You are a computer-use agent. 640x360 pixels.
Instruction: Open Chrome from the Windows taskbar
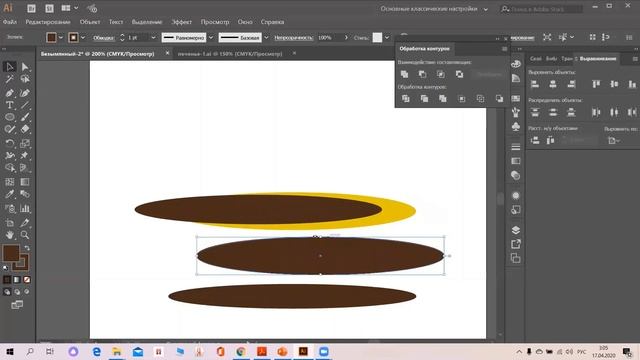tap(241, 351)
